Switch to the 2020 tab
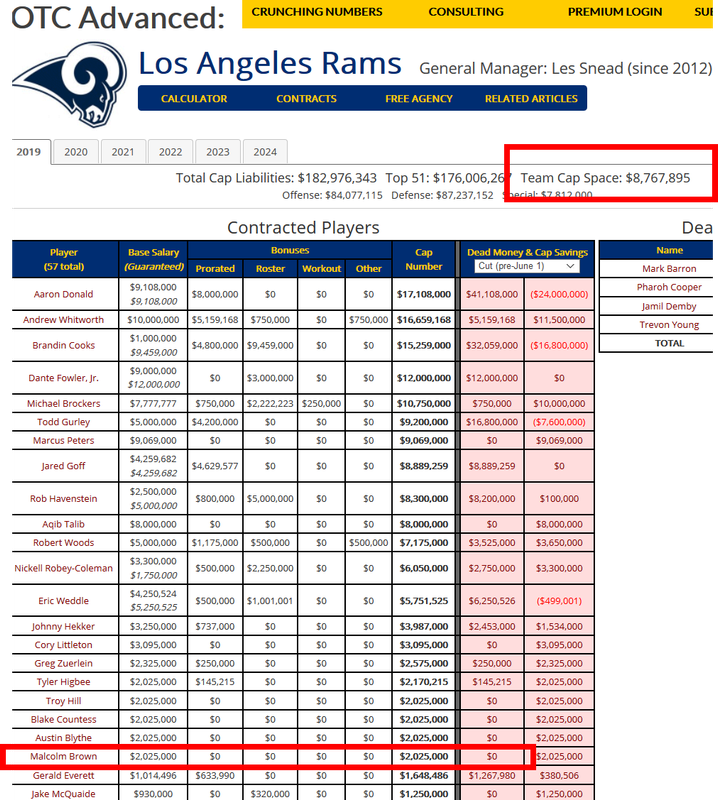 point(76,152)
